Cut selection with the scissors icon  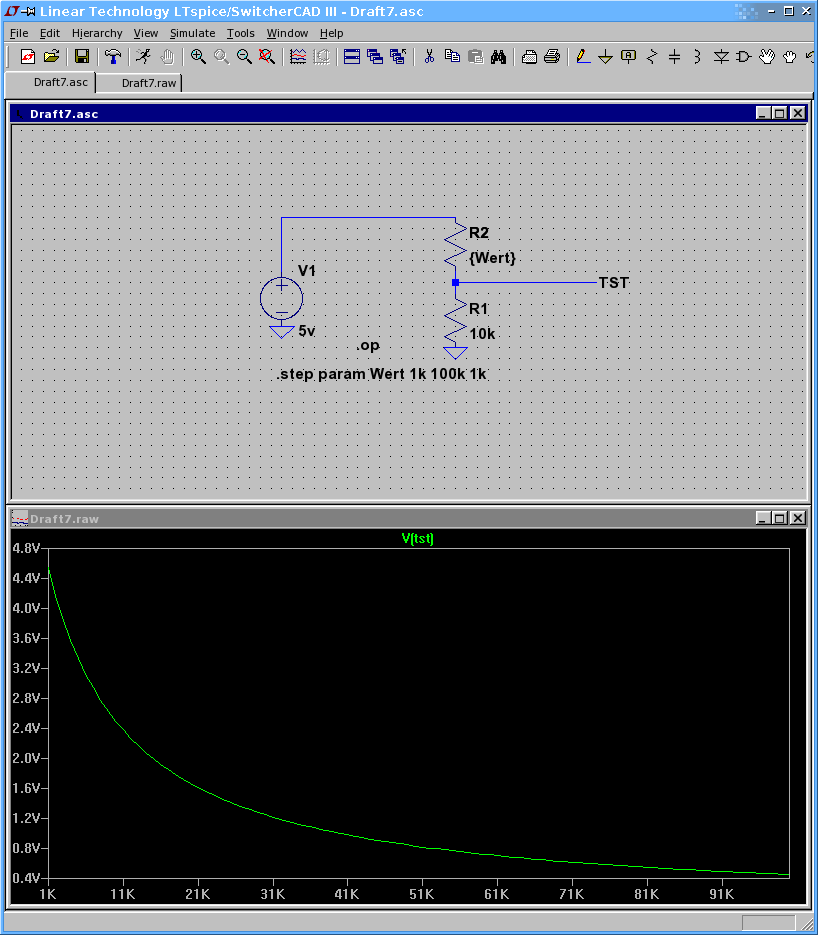coord(429,57)
